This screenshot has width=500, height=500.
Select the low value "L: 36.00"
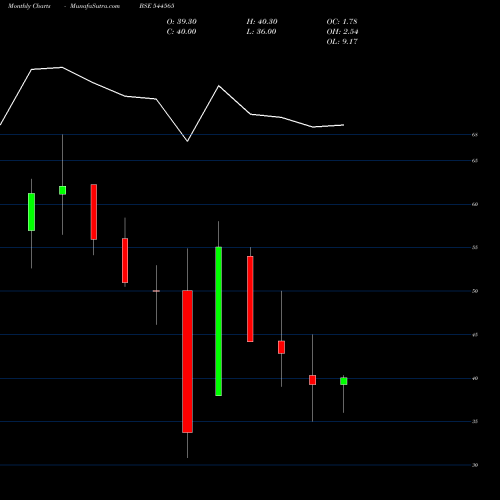(261, 32)
